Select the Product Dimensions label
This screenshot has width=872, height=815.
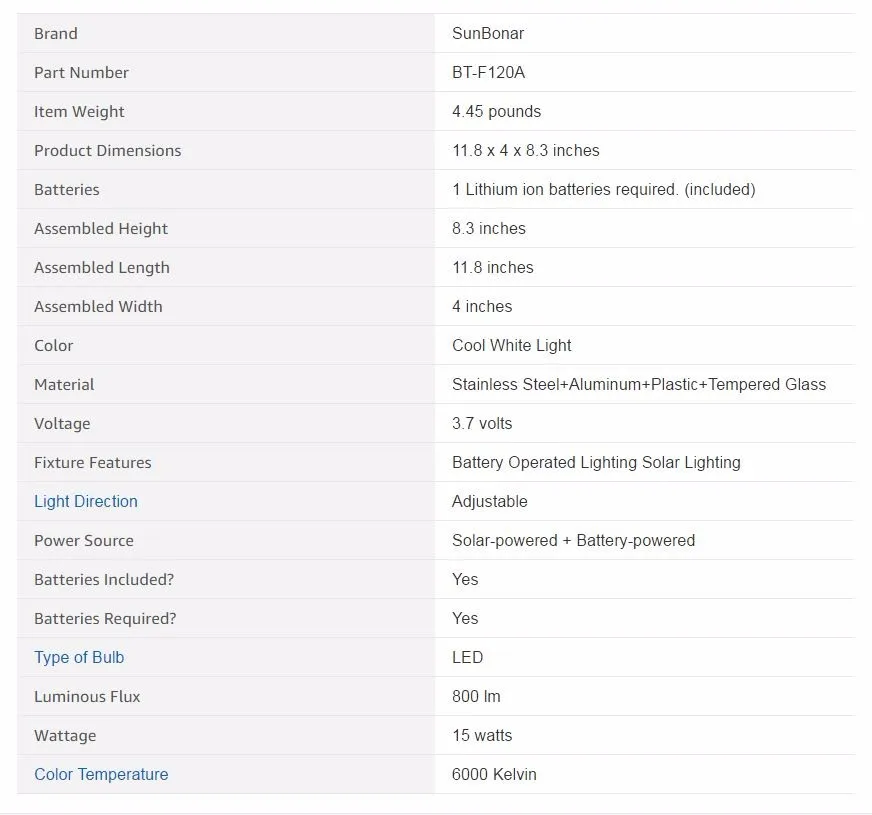[x=107, y=151]
